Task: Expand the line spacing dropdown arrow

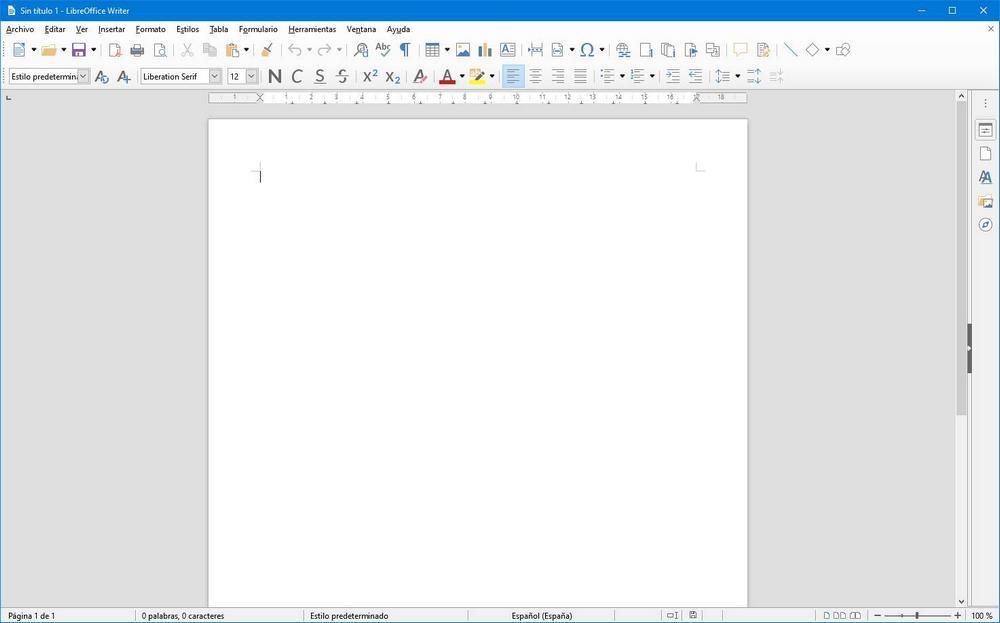Action: [737, 77]
